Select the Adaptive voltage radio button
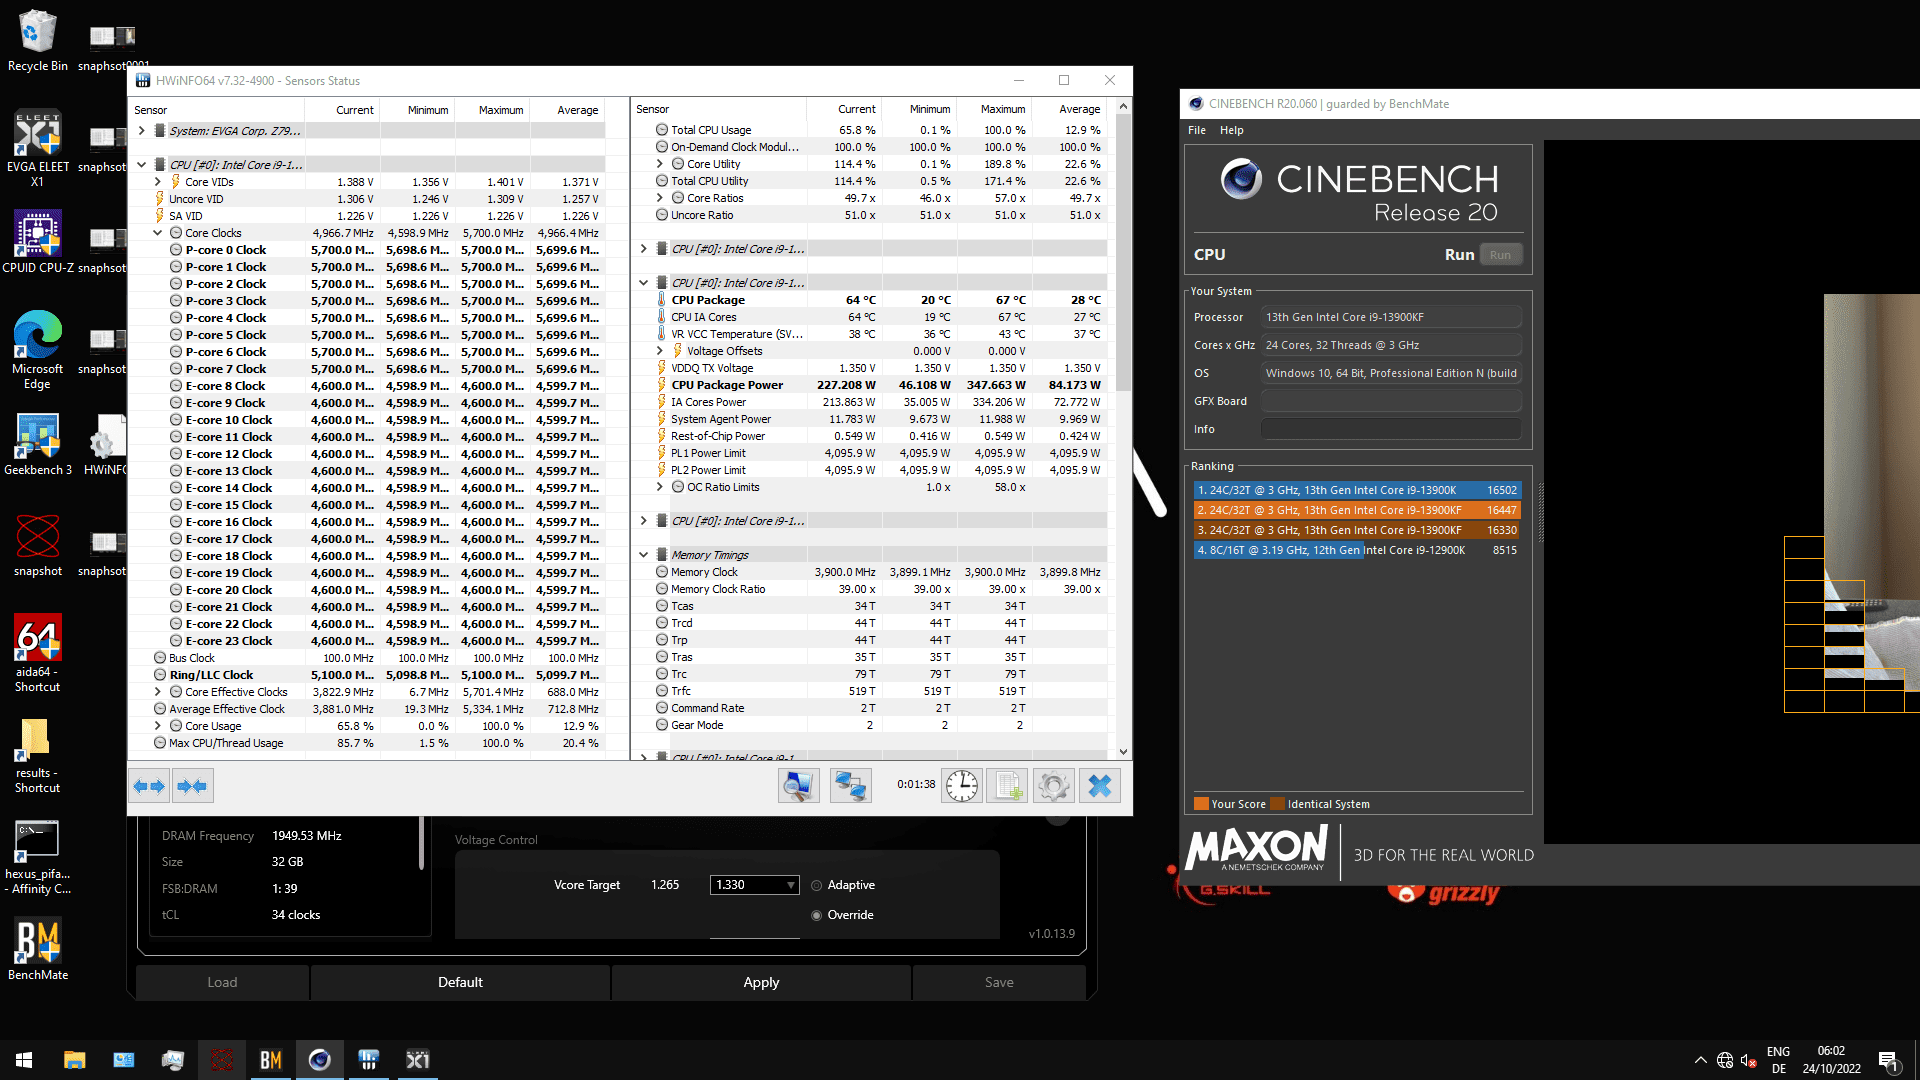This screenshot has height=1080, width=1920. click(x=817, y=885)
